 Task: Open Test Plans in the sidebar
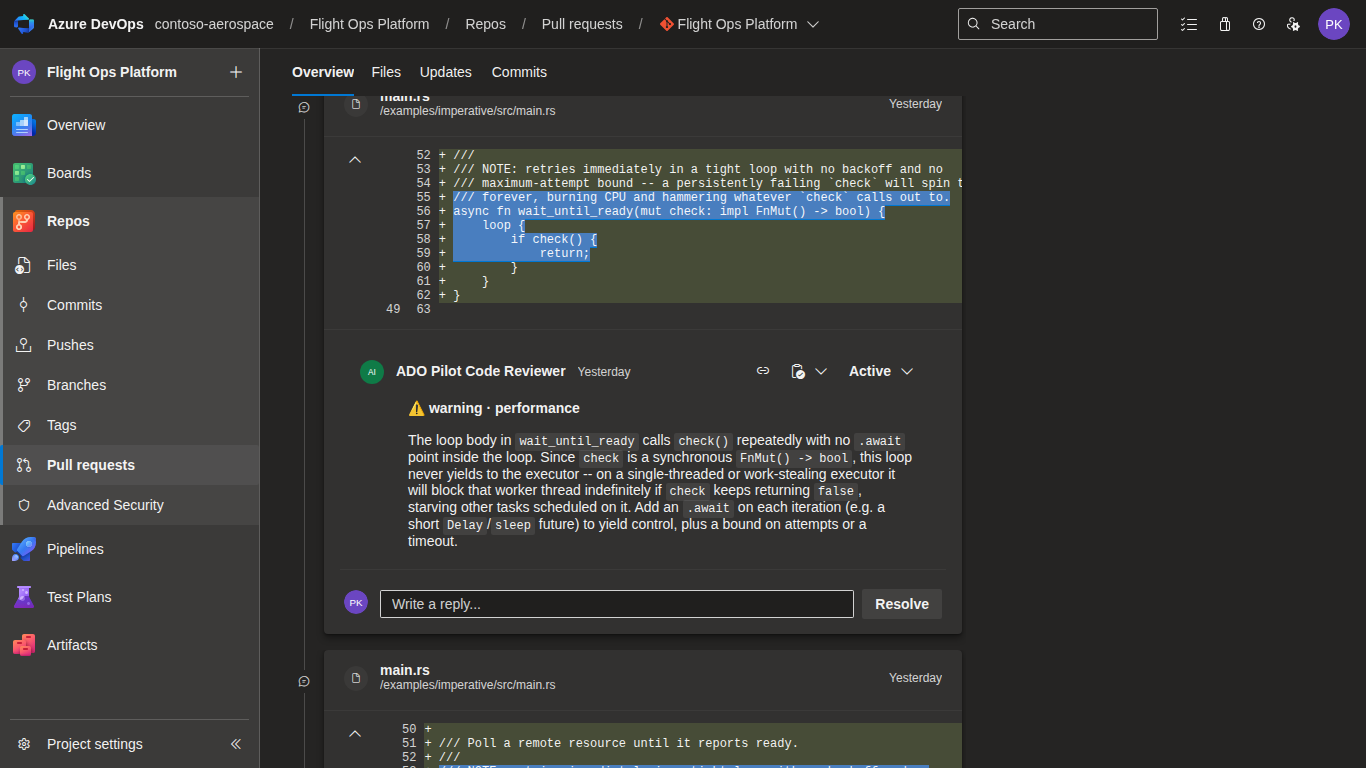pyautogui.click(x=130, y=597)
